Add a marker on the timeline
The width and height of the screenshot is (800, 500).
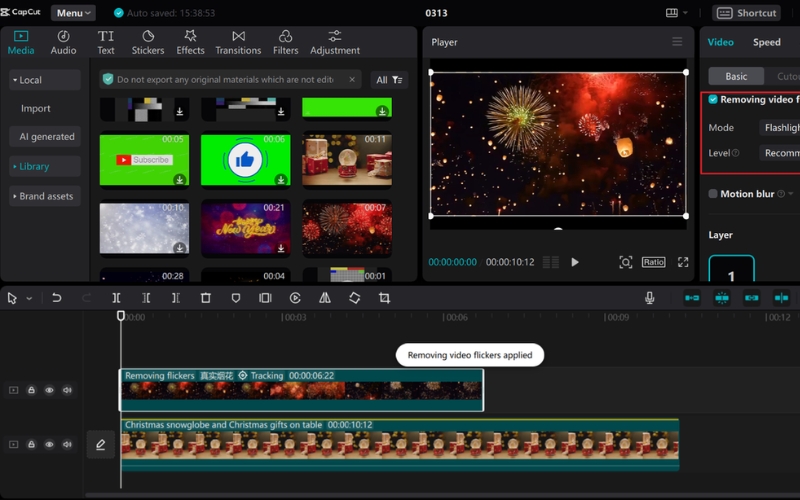236,298
